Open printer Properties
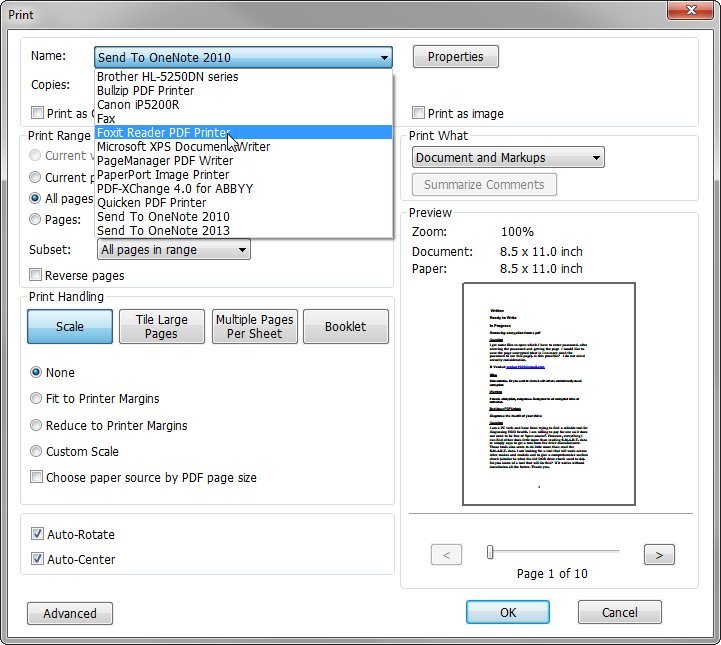This screenshot has height=645, width=721. click(455, 57)
